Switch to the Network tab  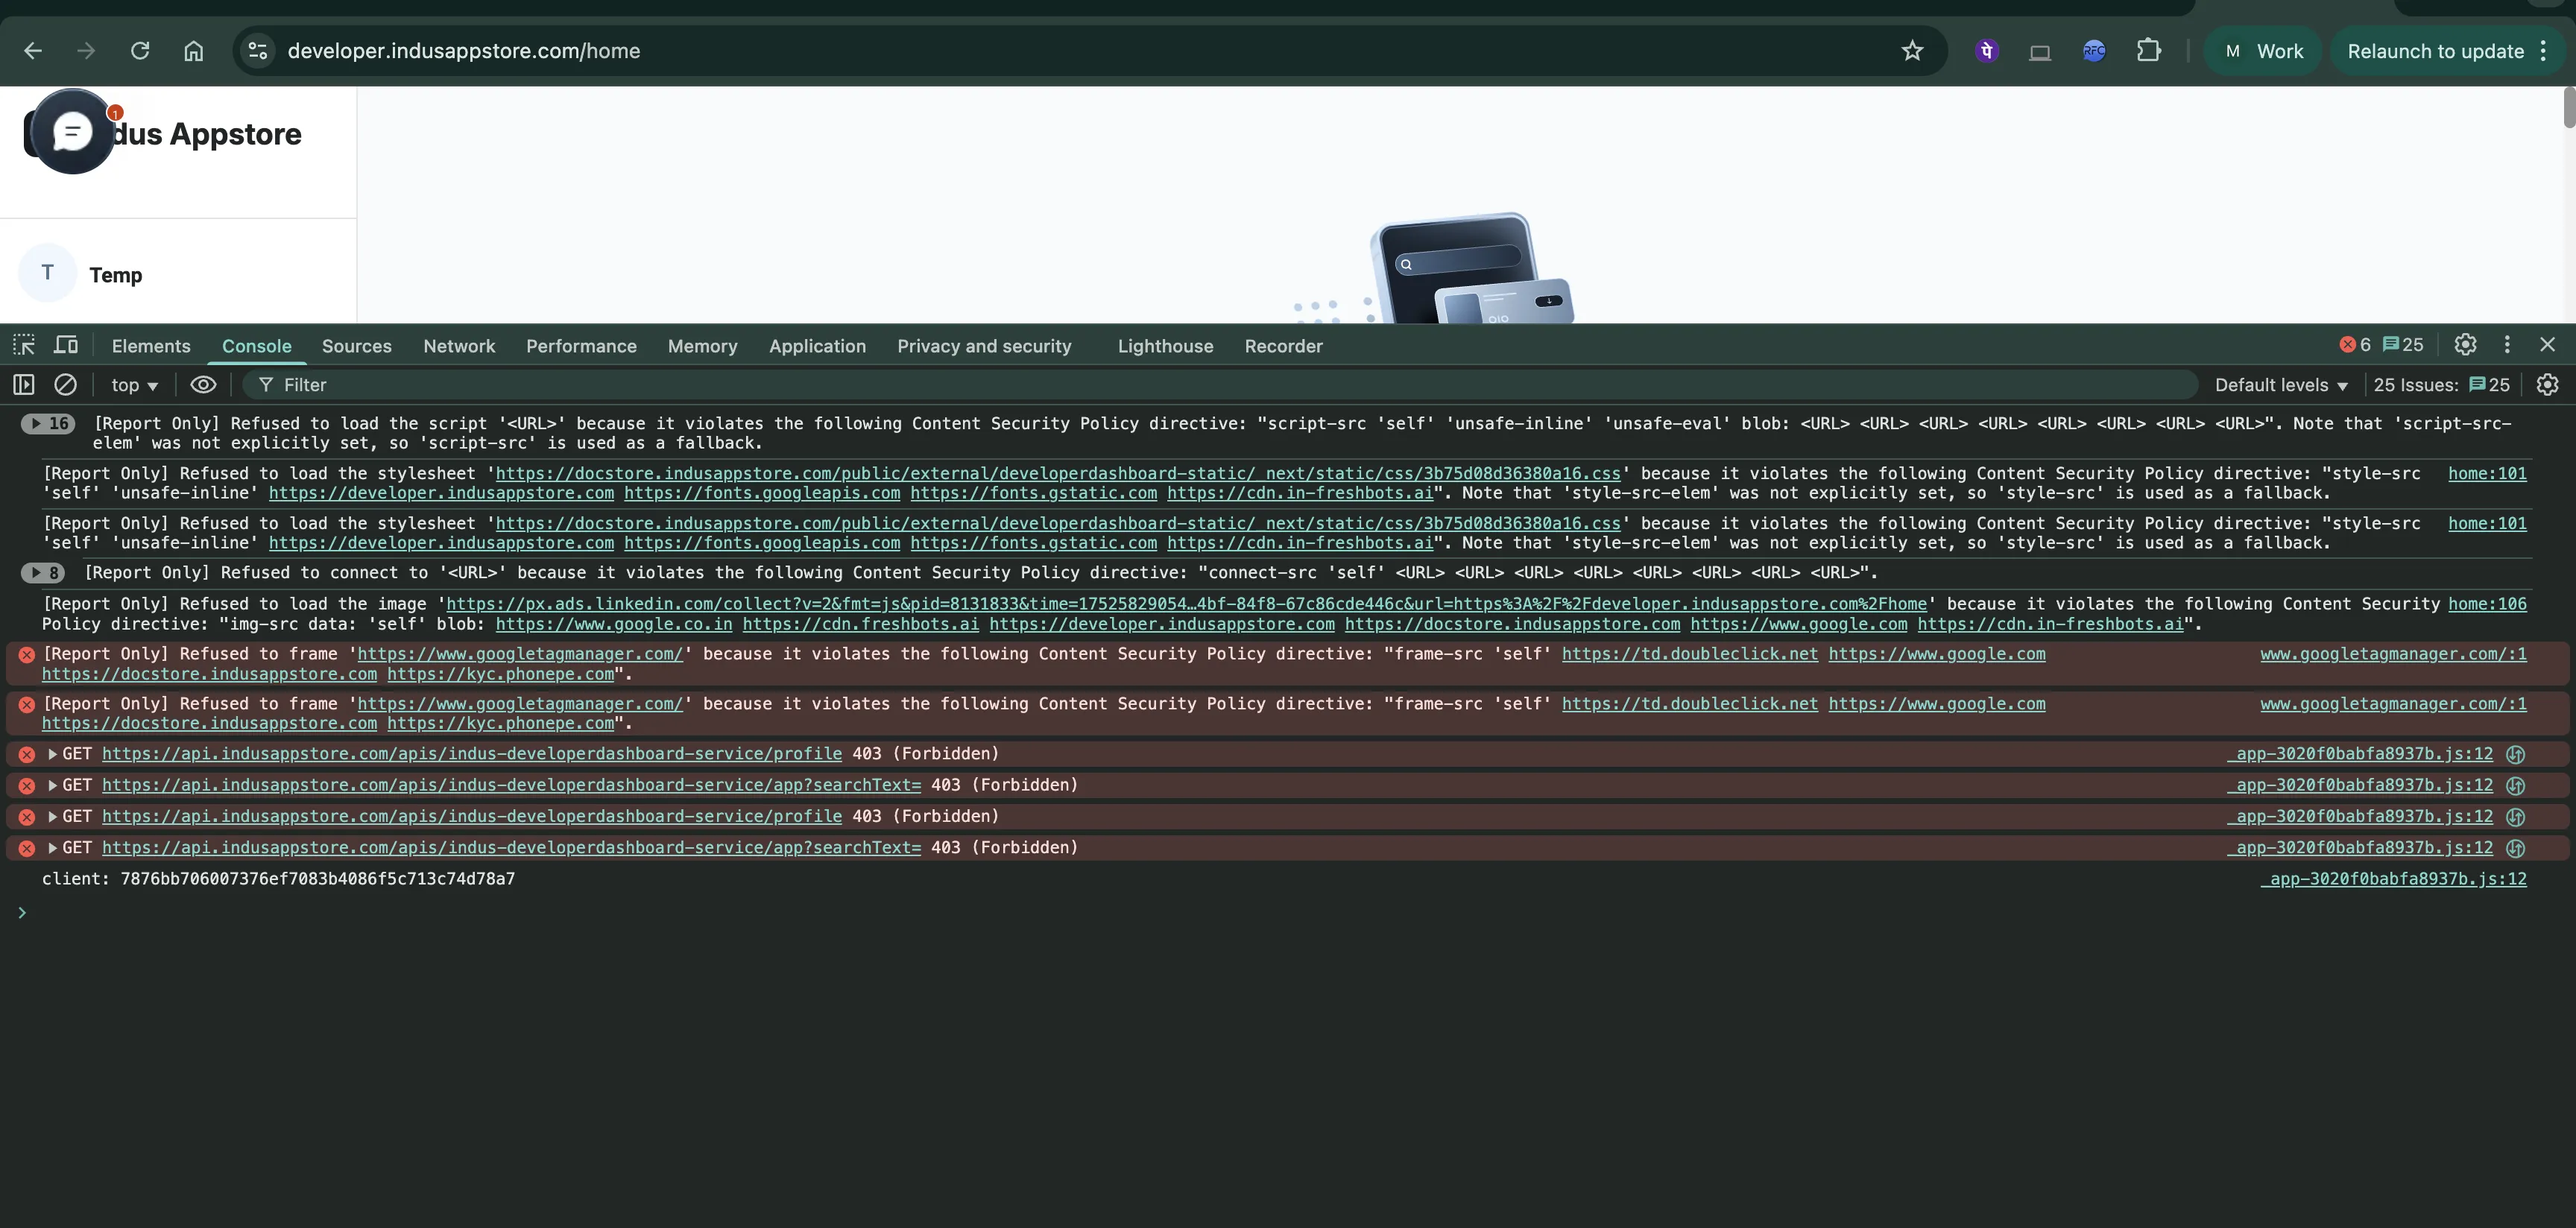pyautogui.click(x=459, y=346)
